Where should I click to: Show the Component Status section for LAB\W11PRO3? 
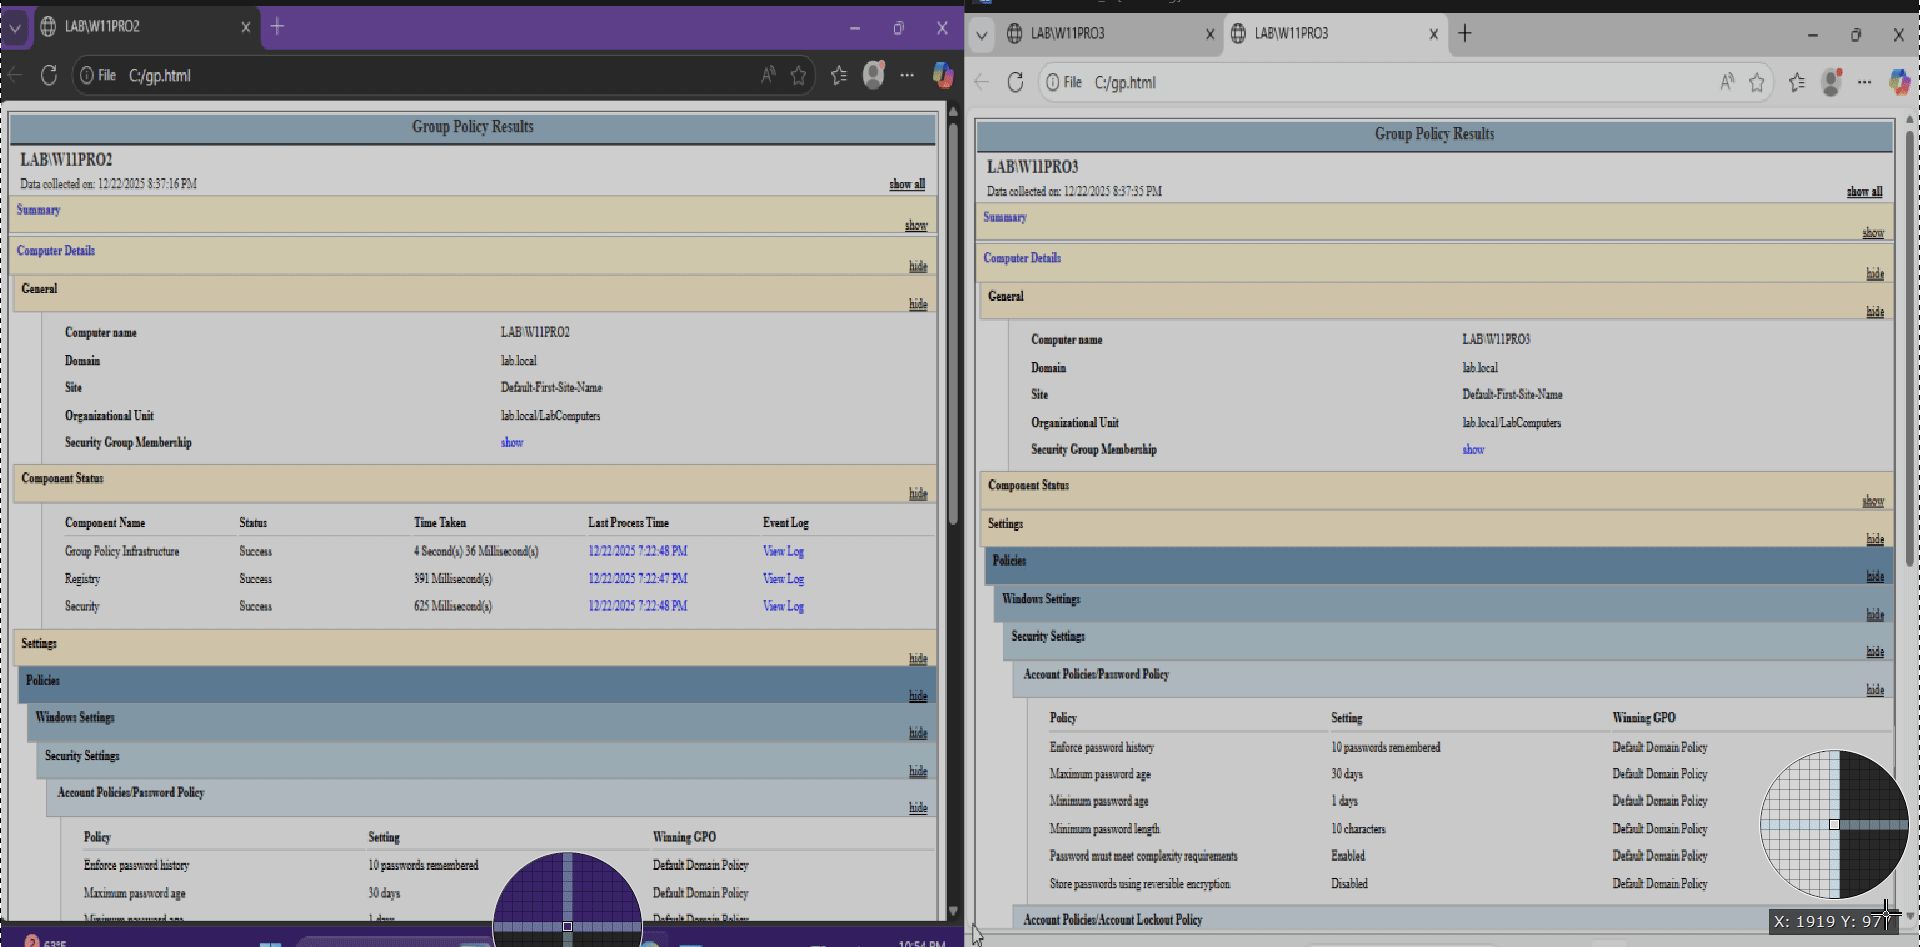1872,501
